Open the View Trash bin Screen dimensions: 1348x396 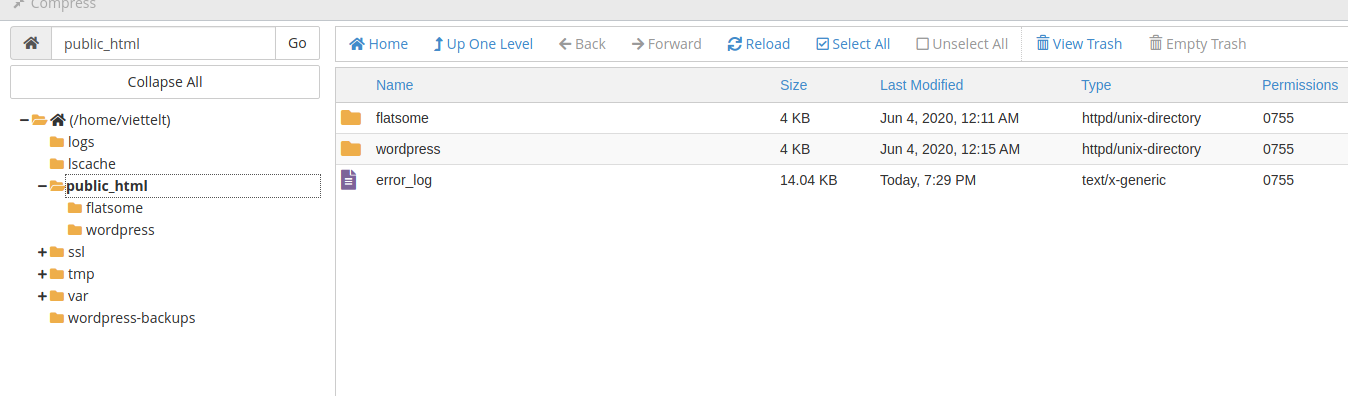(x=1079, y=44)
